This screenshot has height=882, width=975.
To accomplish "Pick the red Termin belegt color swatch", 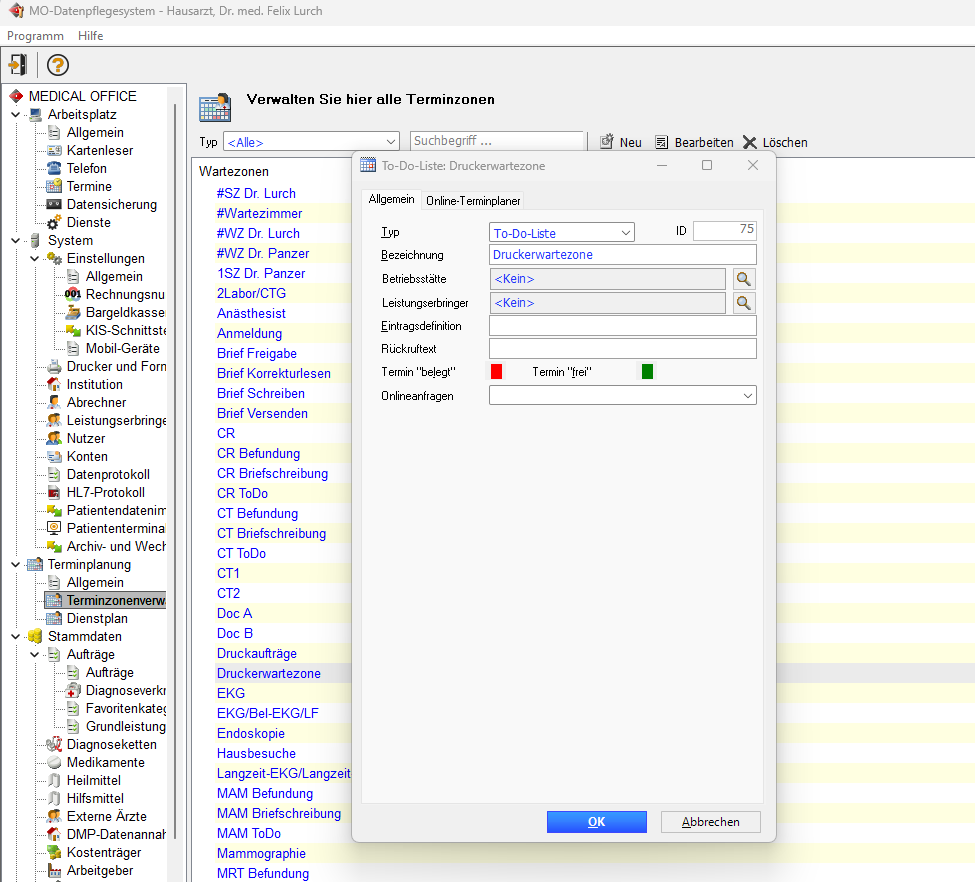I will (x=496, y=372).
